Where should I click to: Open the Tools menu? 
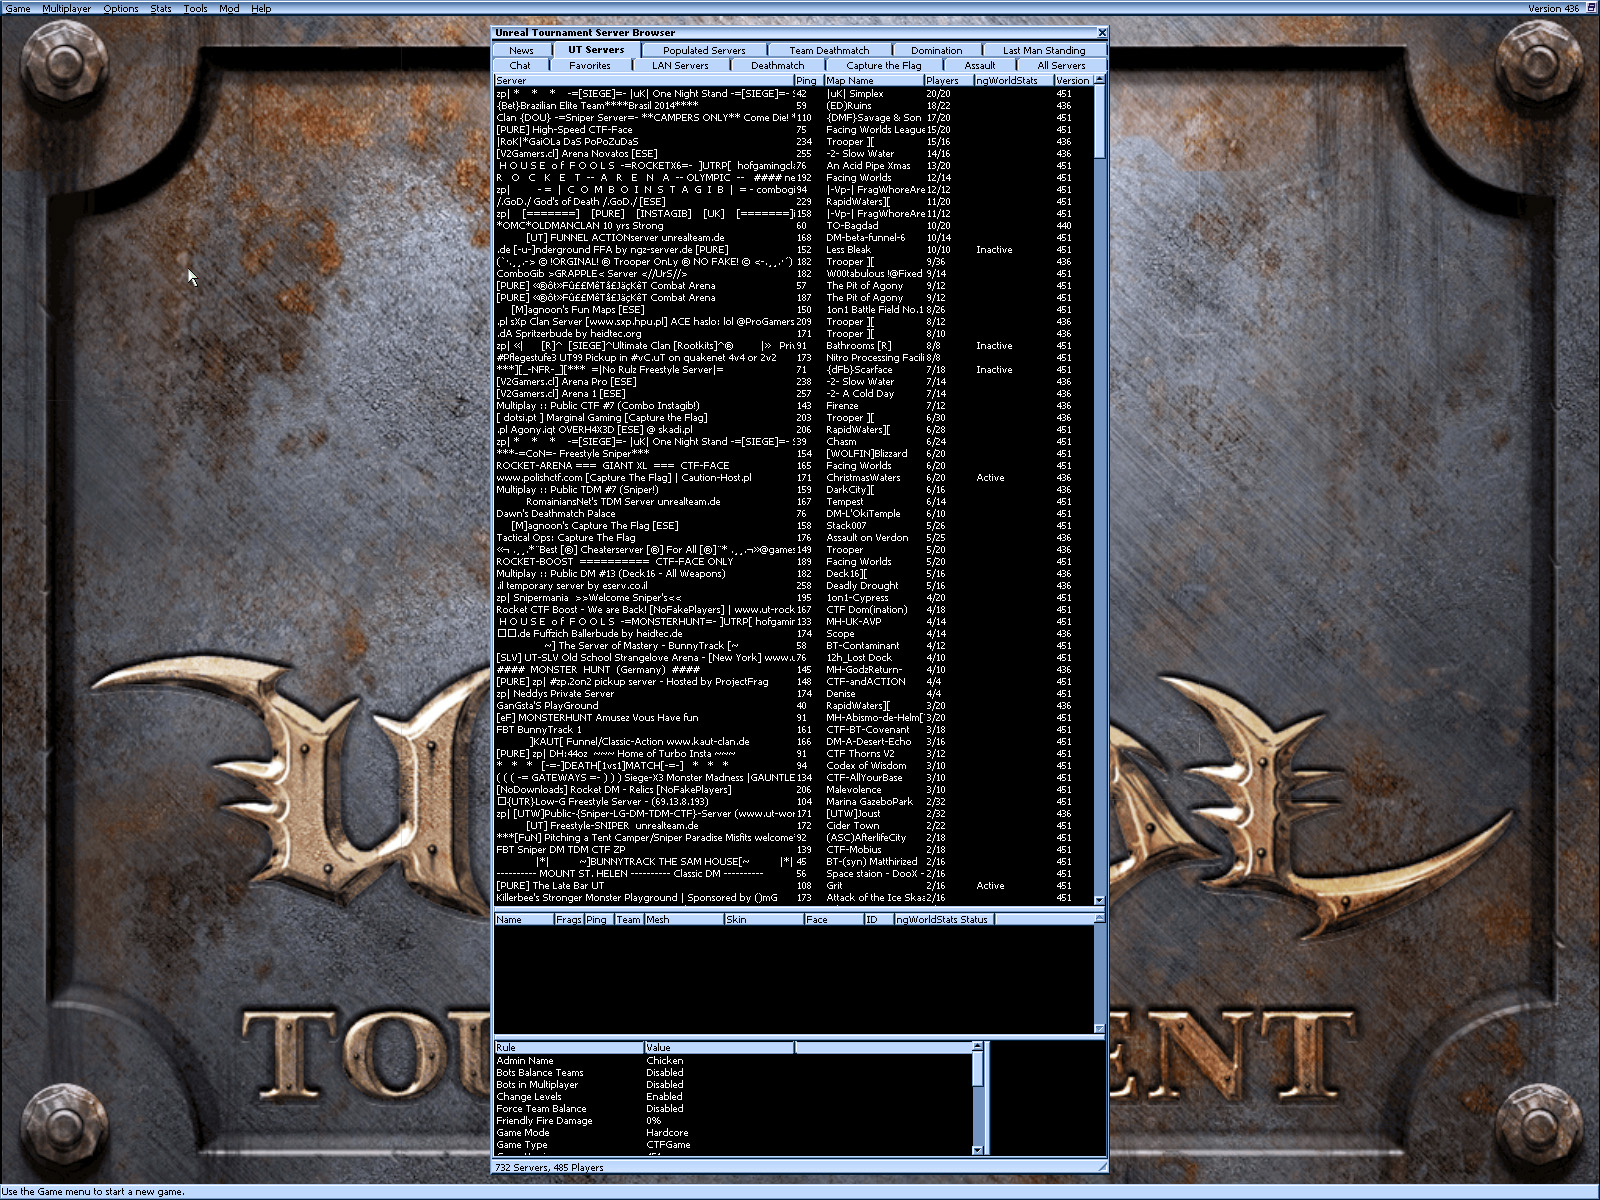tap(195, 8)
